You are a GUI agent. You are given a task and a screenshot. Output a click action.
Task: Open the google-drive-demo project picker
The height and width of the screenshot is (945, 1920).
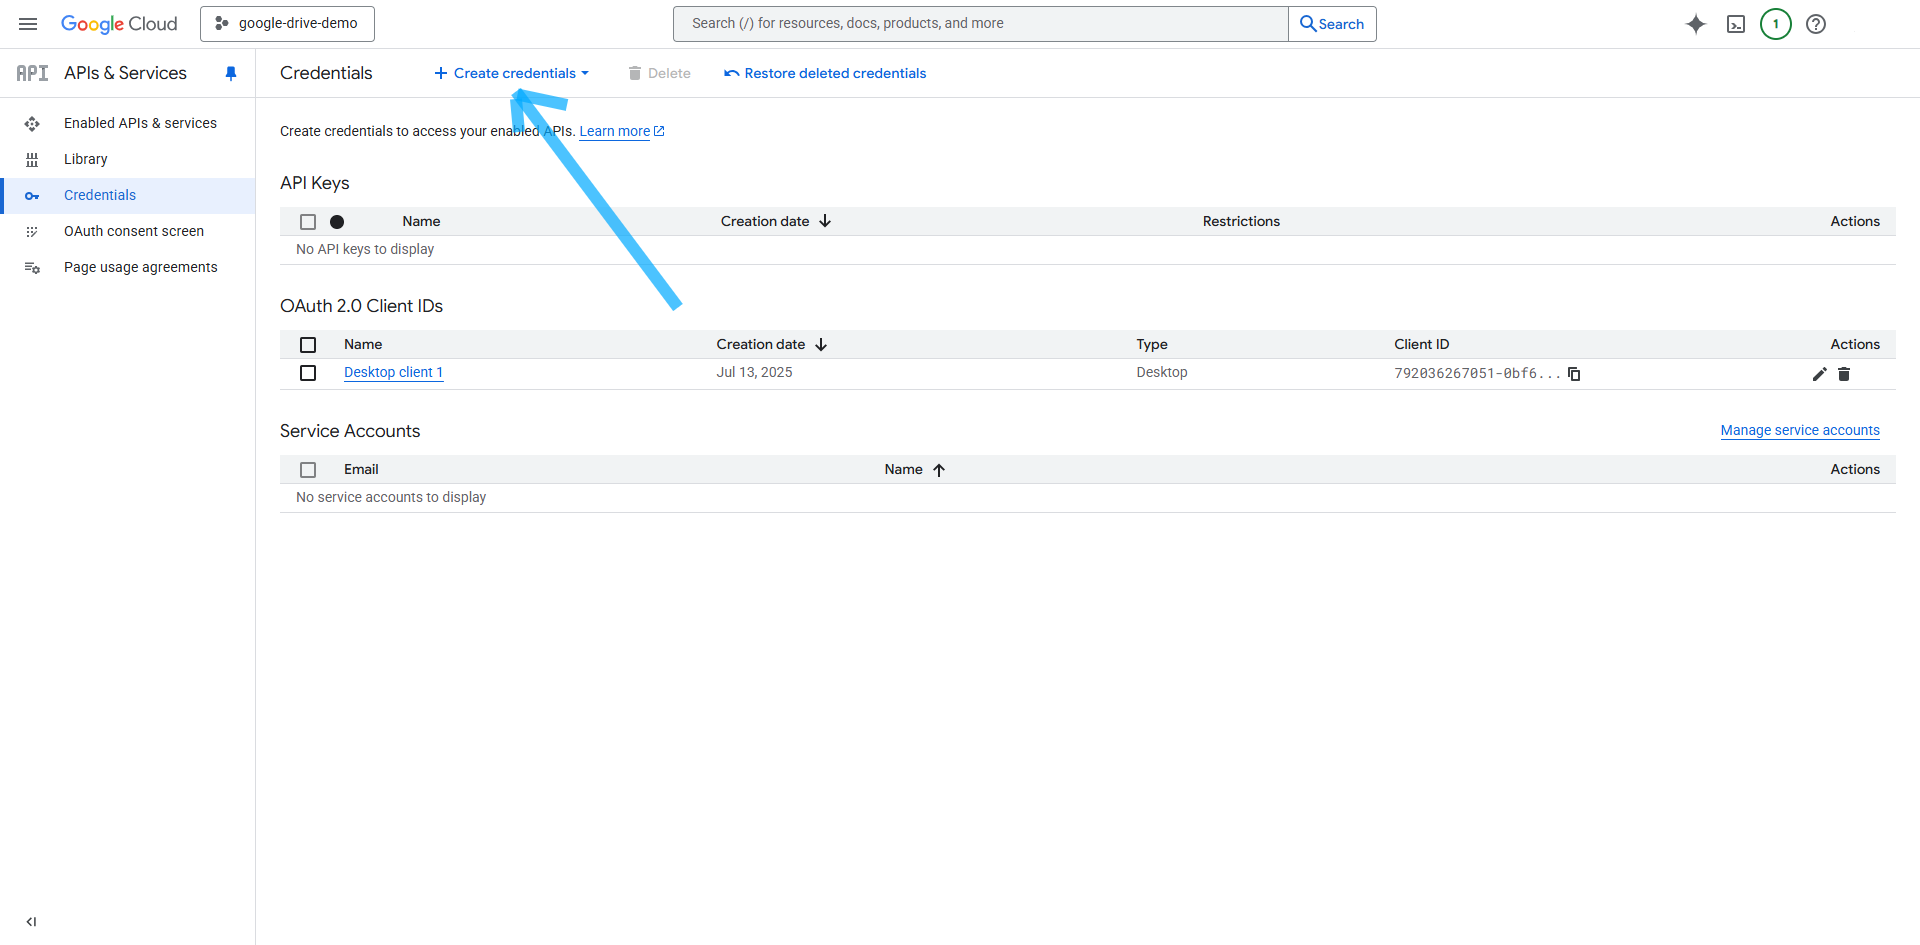[287, 24]
